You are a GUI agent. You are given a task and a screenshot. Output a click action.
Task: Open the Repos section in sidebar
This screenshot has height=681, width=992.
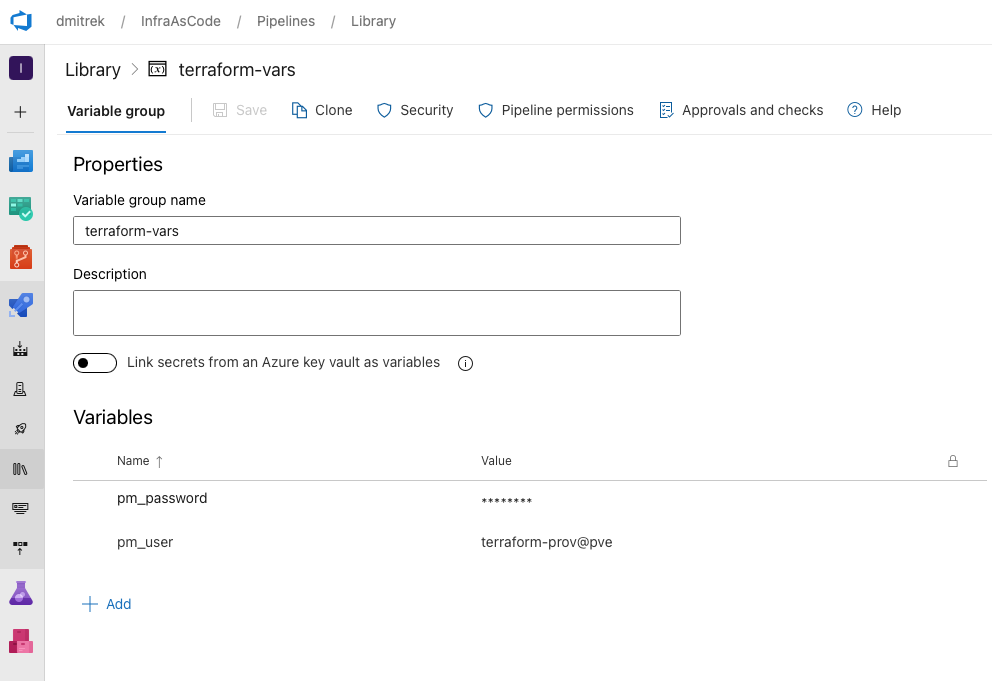21,257
